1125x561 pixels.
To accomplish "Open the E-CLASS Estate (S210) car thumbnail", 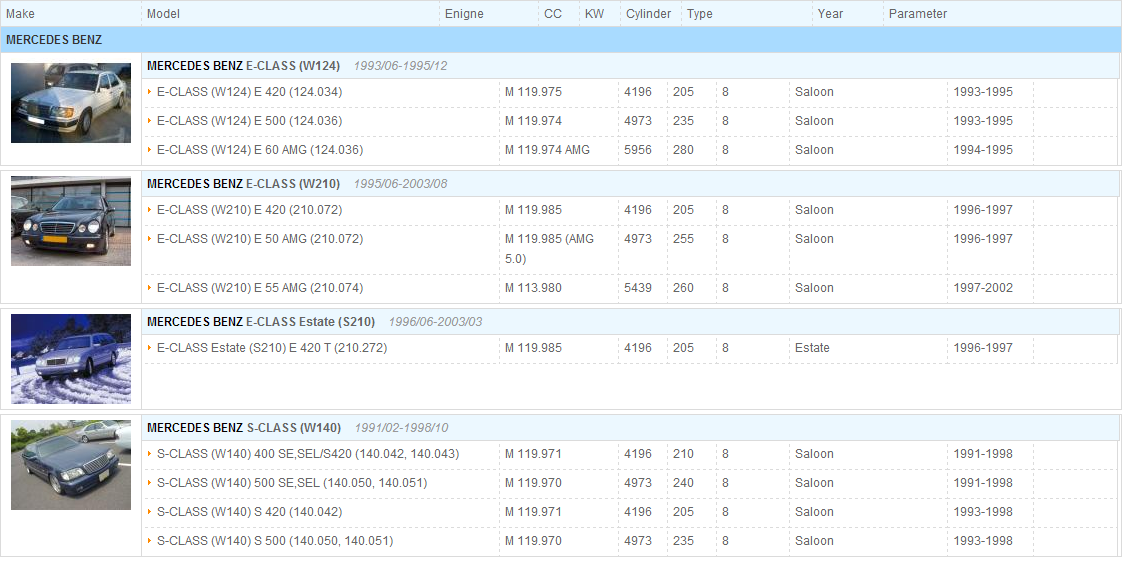I will coord(71,359).
